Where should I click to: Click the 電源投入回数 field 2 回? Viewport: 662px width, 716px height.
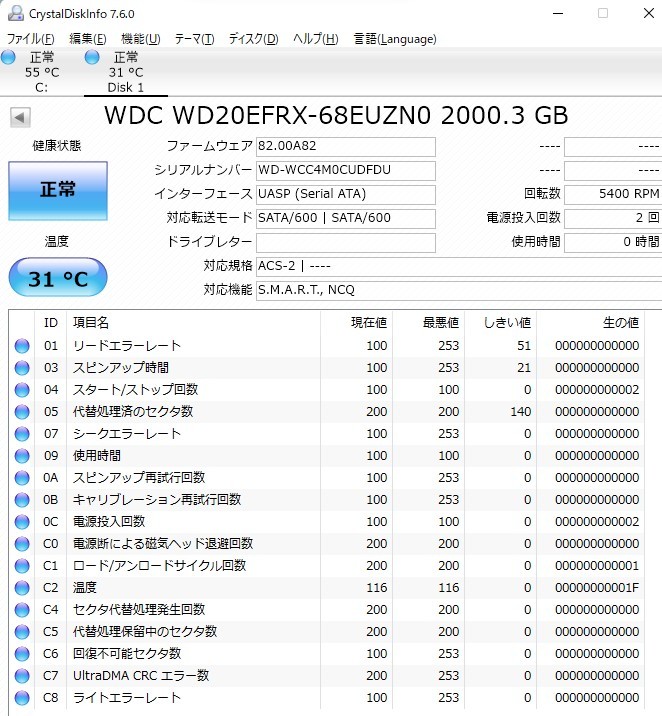pos(613,218)
